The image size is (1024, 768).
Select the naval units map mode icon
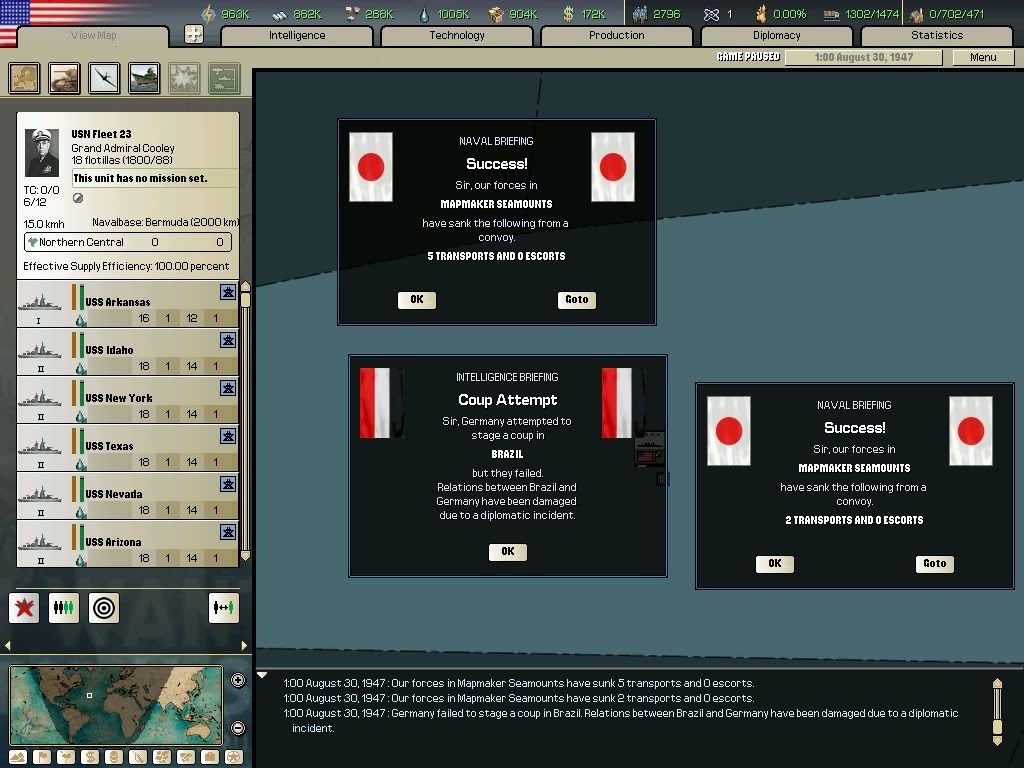click(144, 78)
